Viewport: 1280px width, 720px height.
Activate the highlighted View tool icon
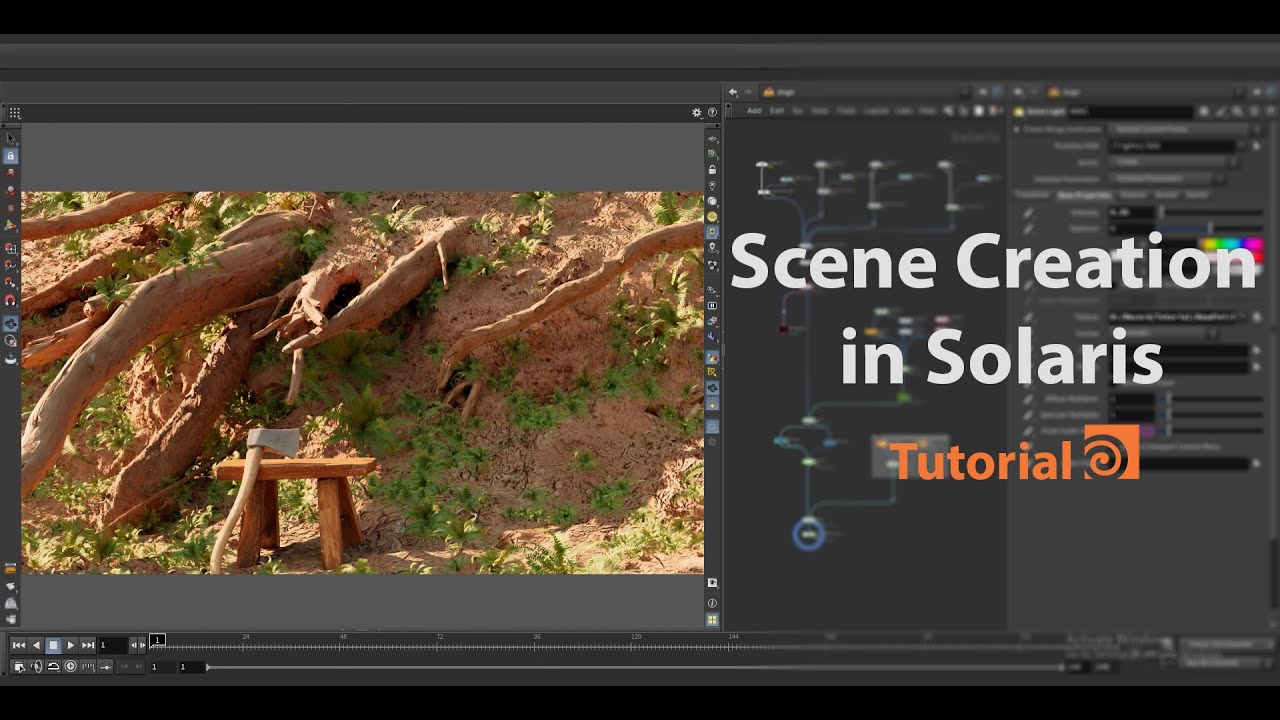11,324
